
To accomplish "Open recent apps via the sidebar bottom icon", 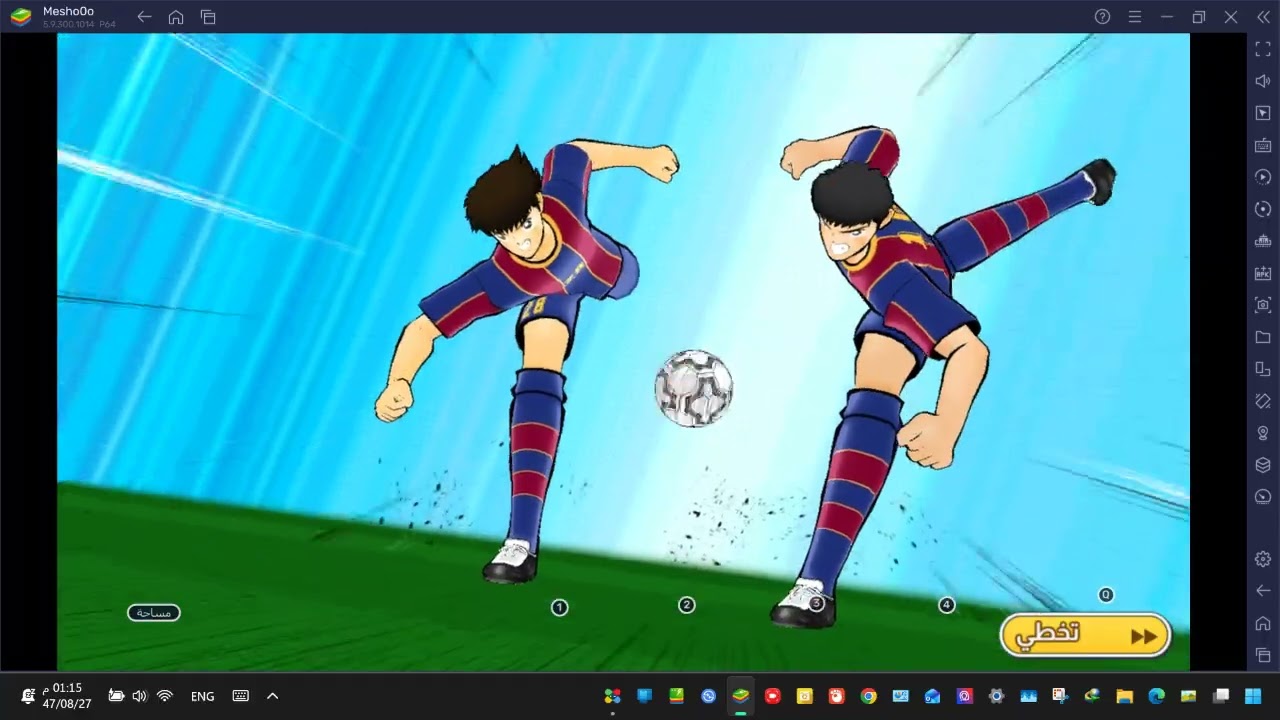I will 1263,655.
